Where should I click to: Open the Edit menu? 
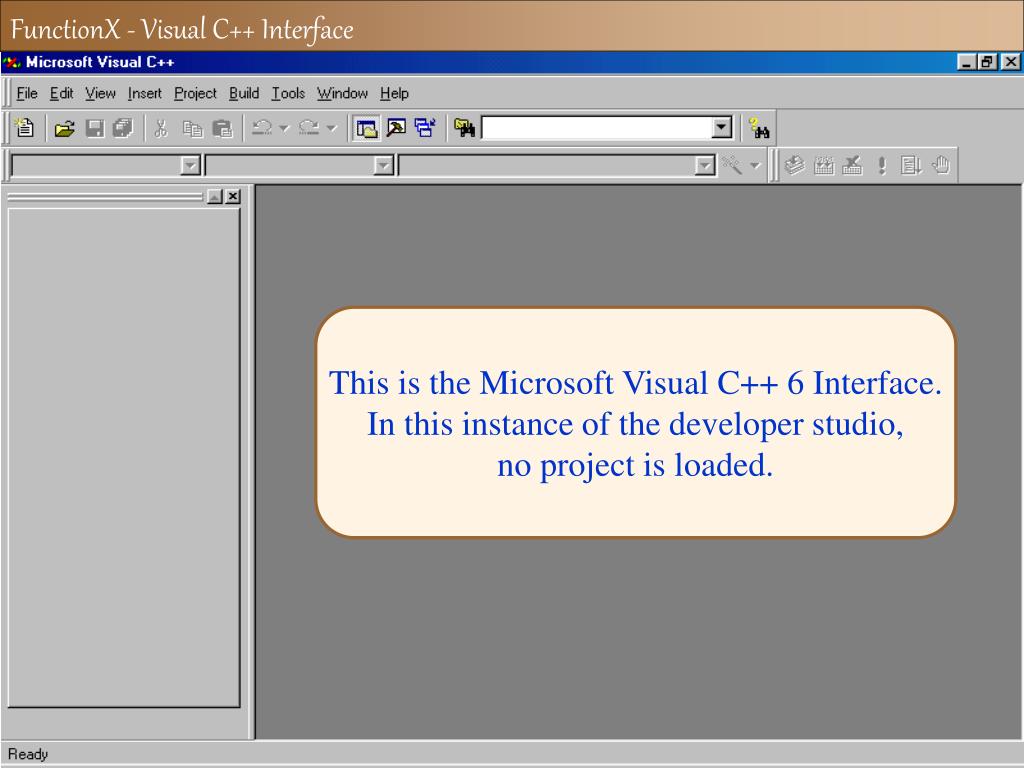tap(61, 93)
